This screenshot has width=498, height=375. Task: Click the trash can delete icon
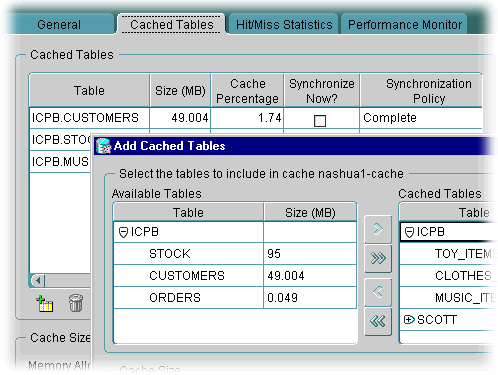pyautogui.click(x=76, y=303)
